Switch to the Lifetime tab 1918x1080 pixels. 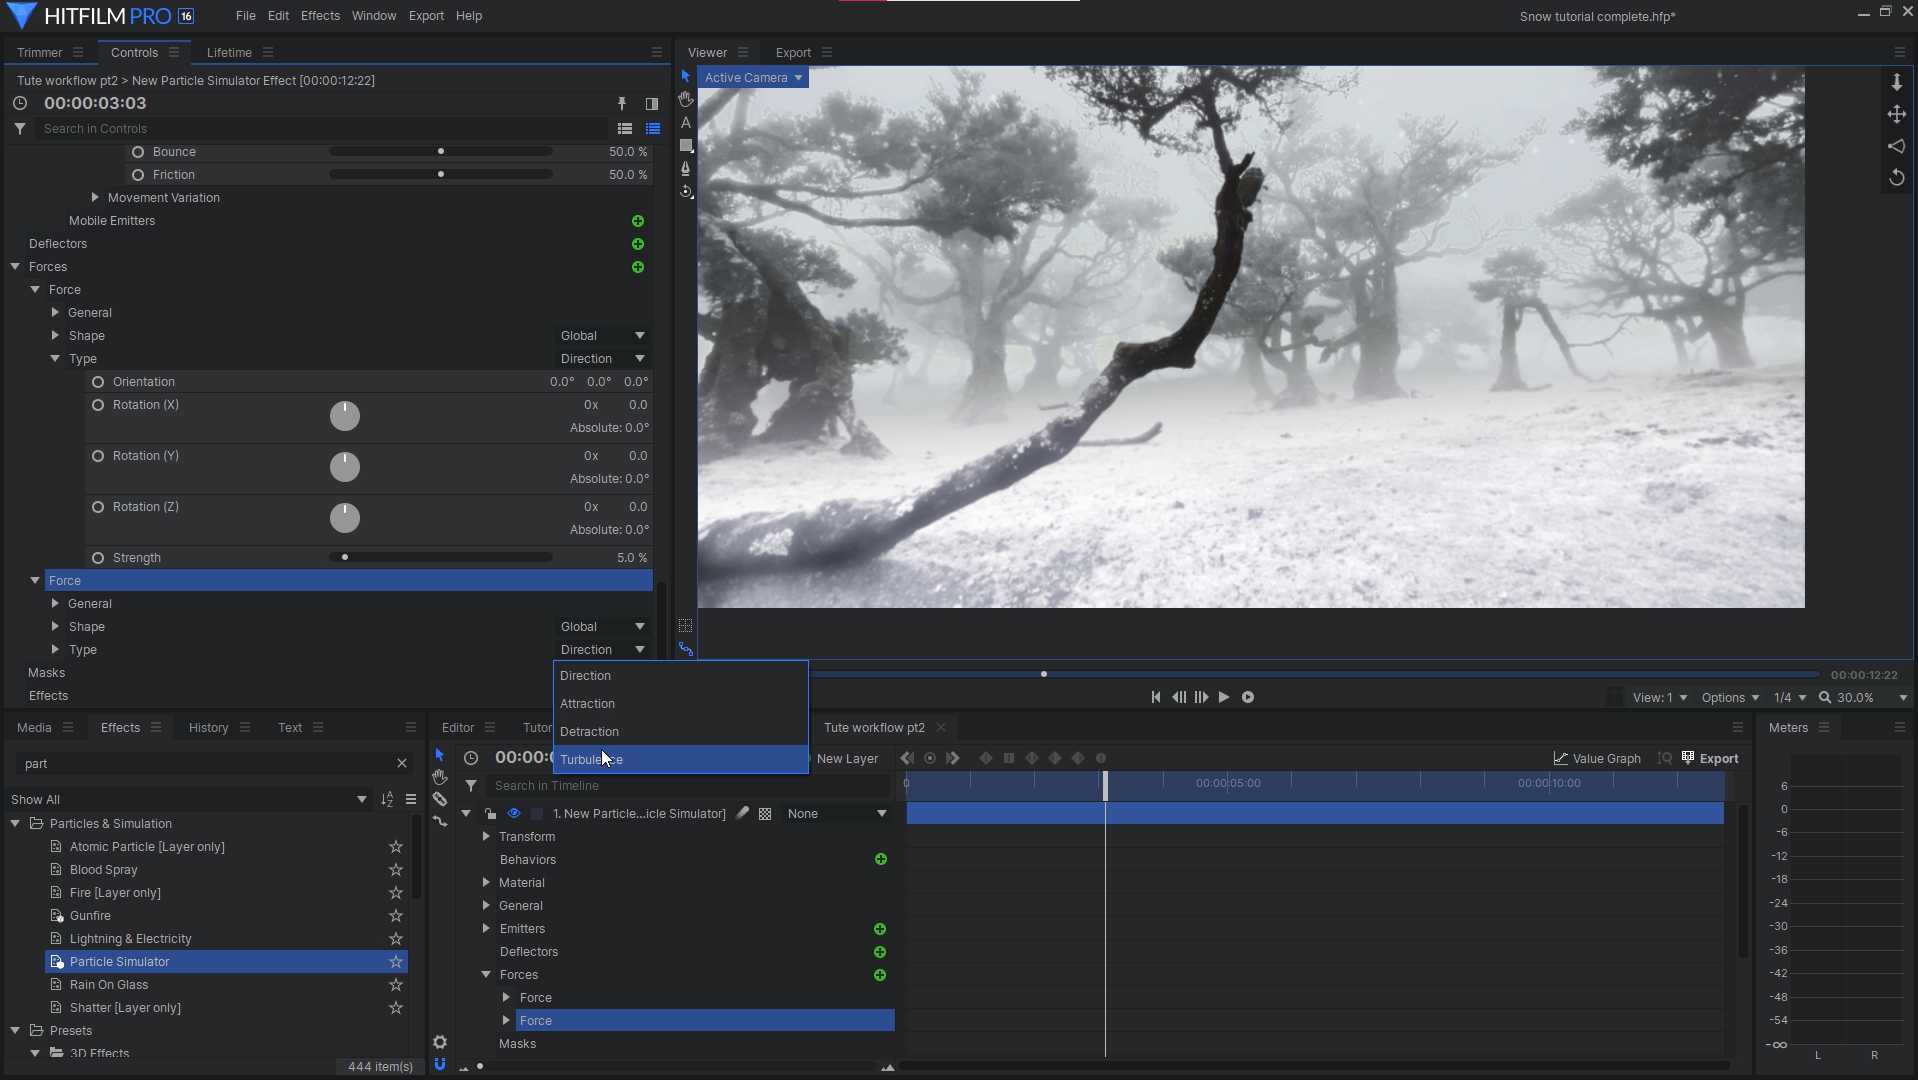pos(229,52)
